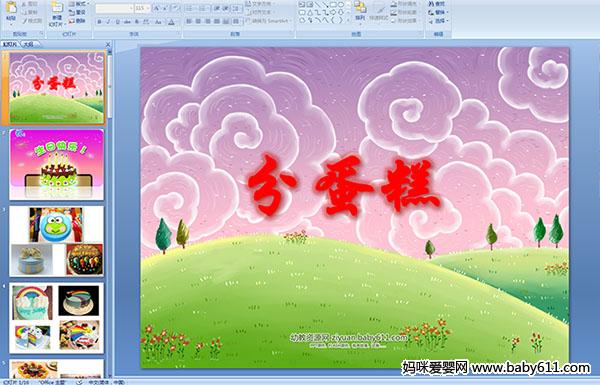The height and width of the screenshot is (385, 600).
Task: Click the Delete slide button
Action: 77,21
